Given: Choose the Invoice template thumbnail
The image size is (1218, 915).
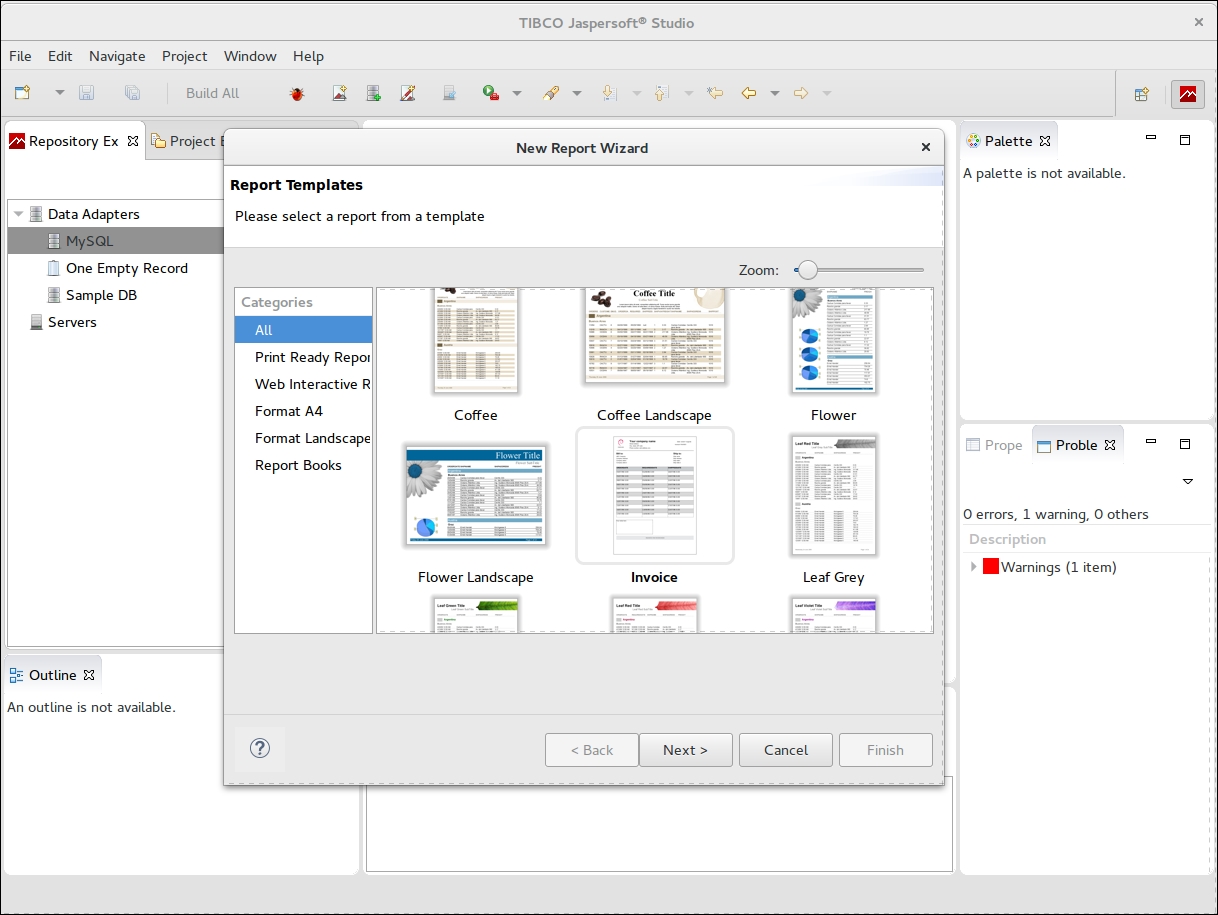Looking at the screenshot, I should (655, 496).
